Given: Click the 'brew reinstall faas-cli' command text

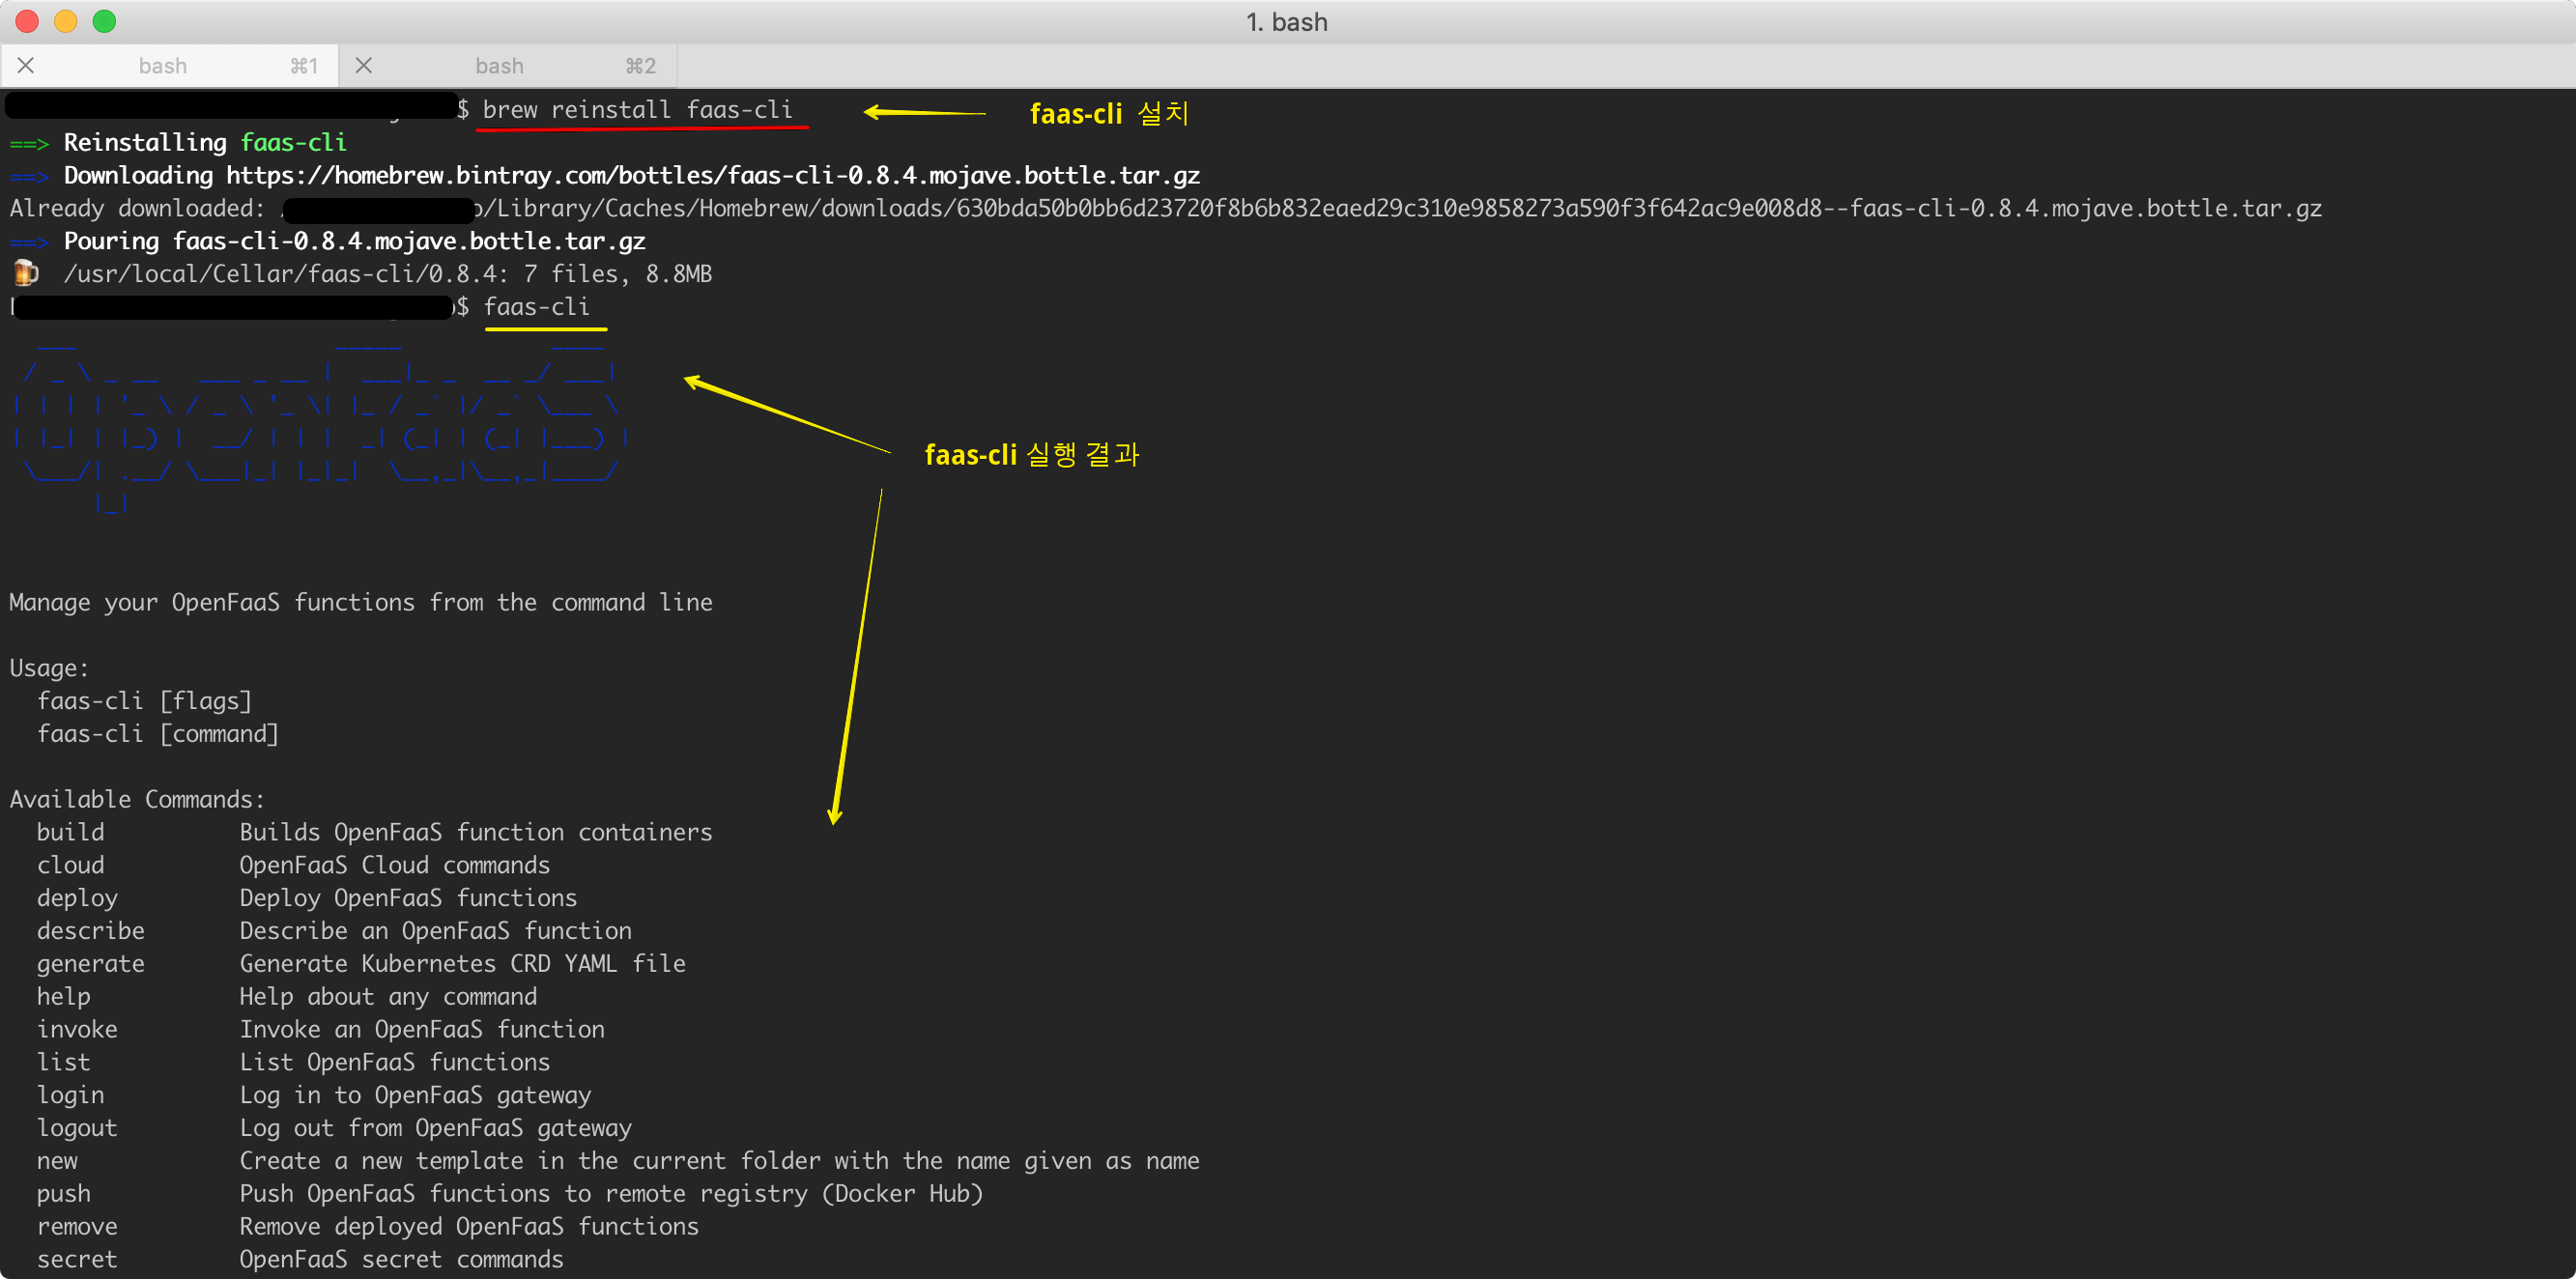Looking at the screenshot, I should click(x=637, y=110).
